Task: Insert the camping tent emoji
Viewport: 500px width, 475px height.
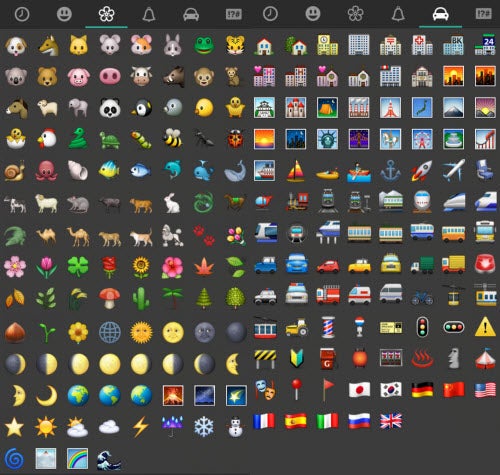Action: coord(327,108)
